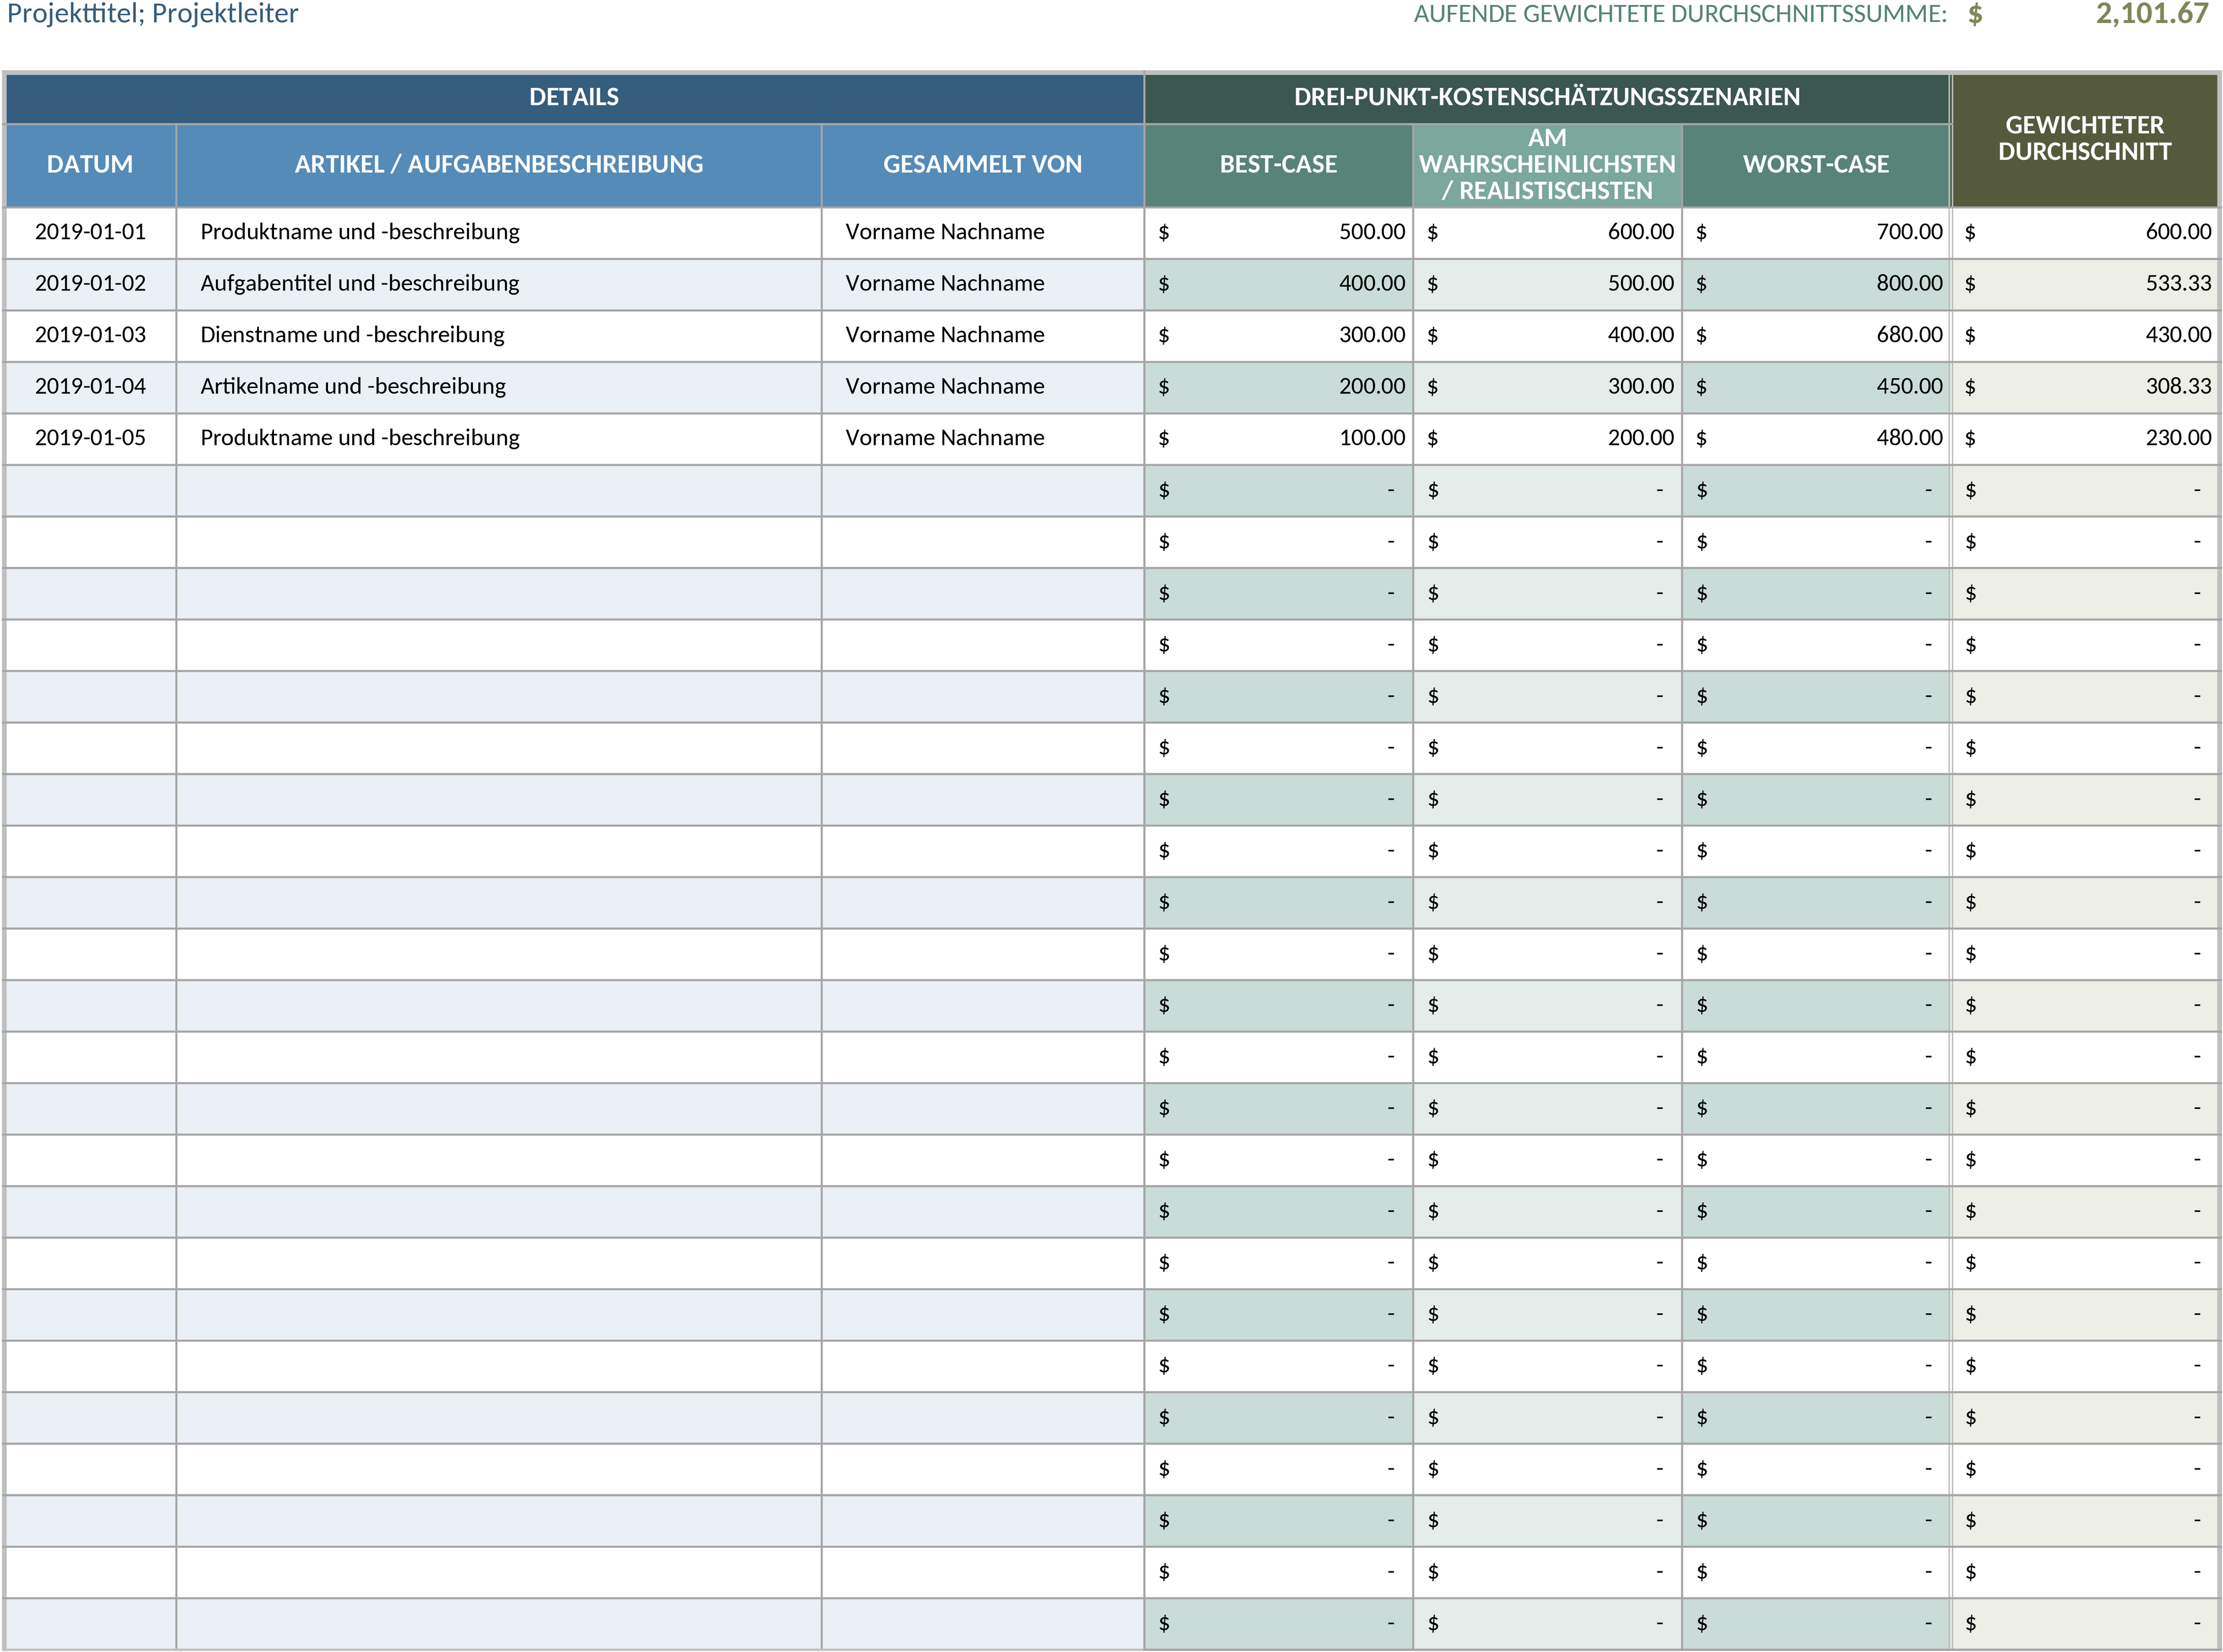Select date cell 2019-01-03
The image size is (2223, 1652).
[x=90, y=335]
